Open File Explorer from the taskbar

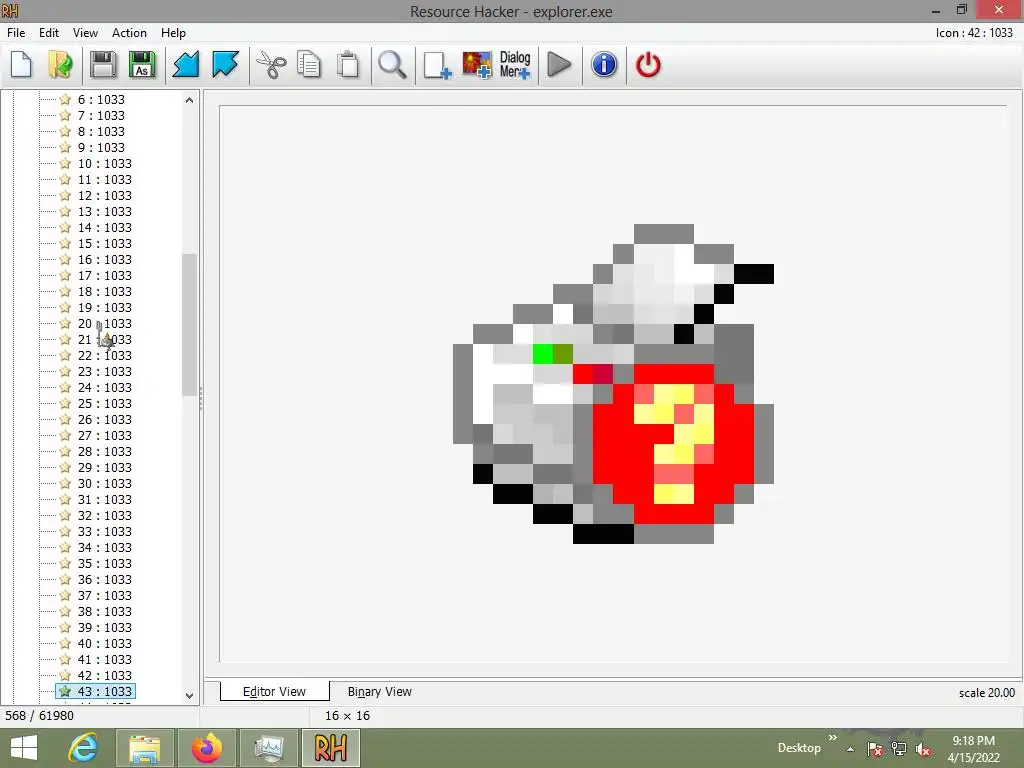pos(145,748)
